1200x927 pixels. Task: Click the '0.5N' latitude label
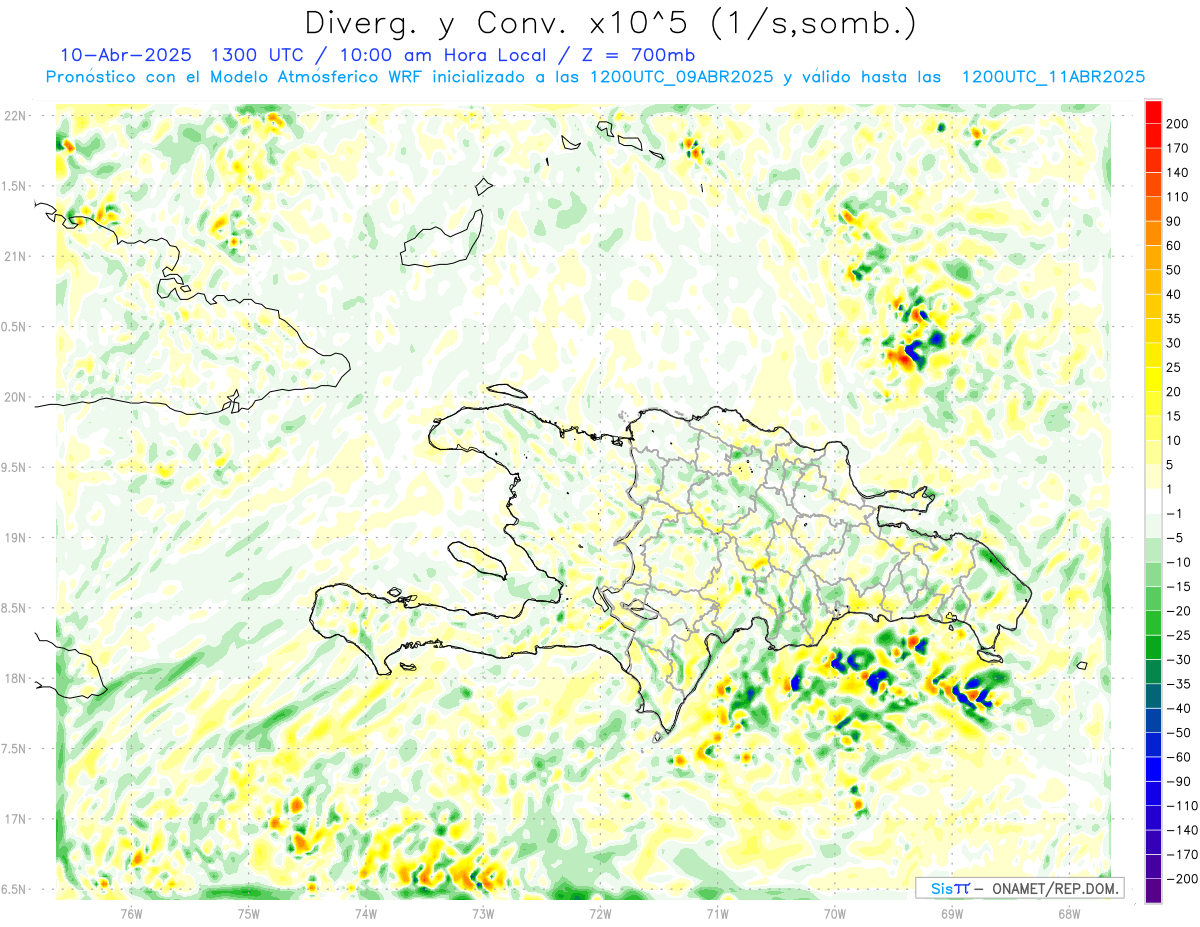tap(14, 327)
